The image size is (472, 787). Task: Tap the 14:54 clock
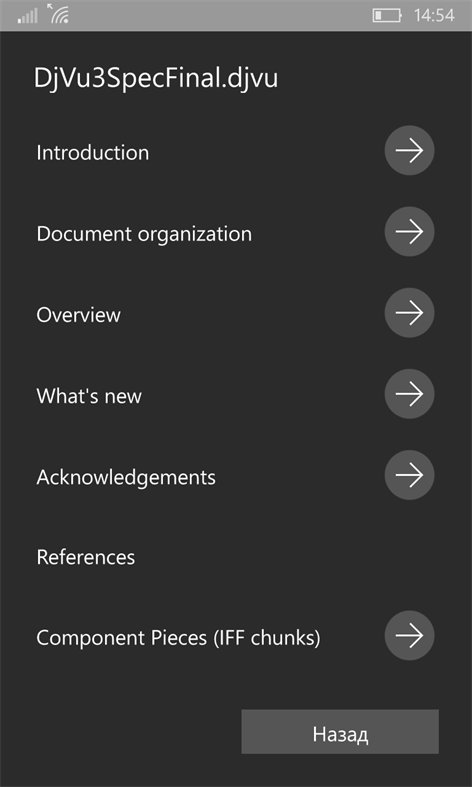[x=434, y=16]
